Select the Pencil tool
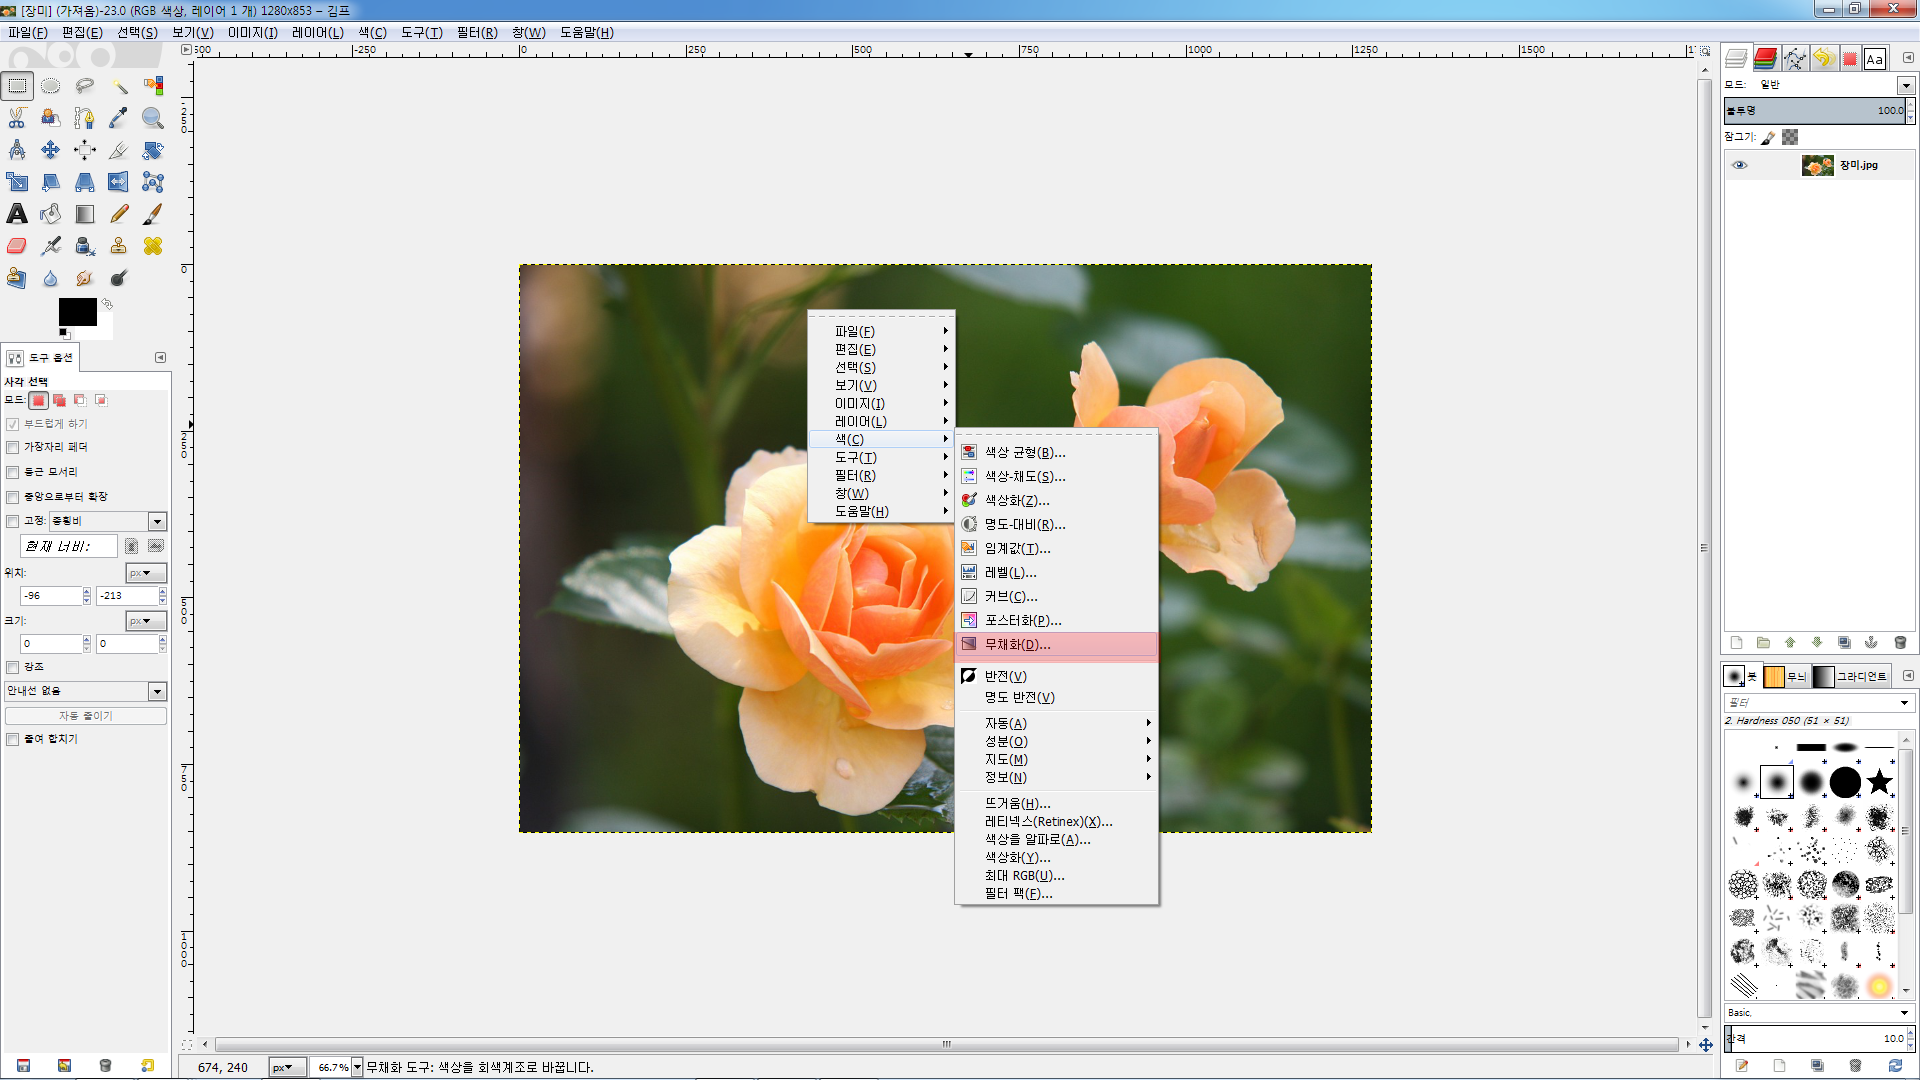Image resolution: width=1920 pixels, height=1080 pixels. (119, 214)
